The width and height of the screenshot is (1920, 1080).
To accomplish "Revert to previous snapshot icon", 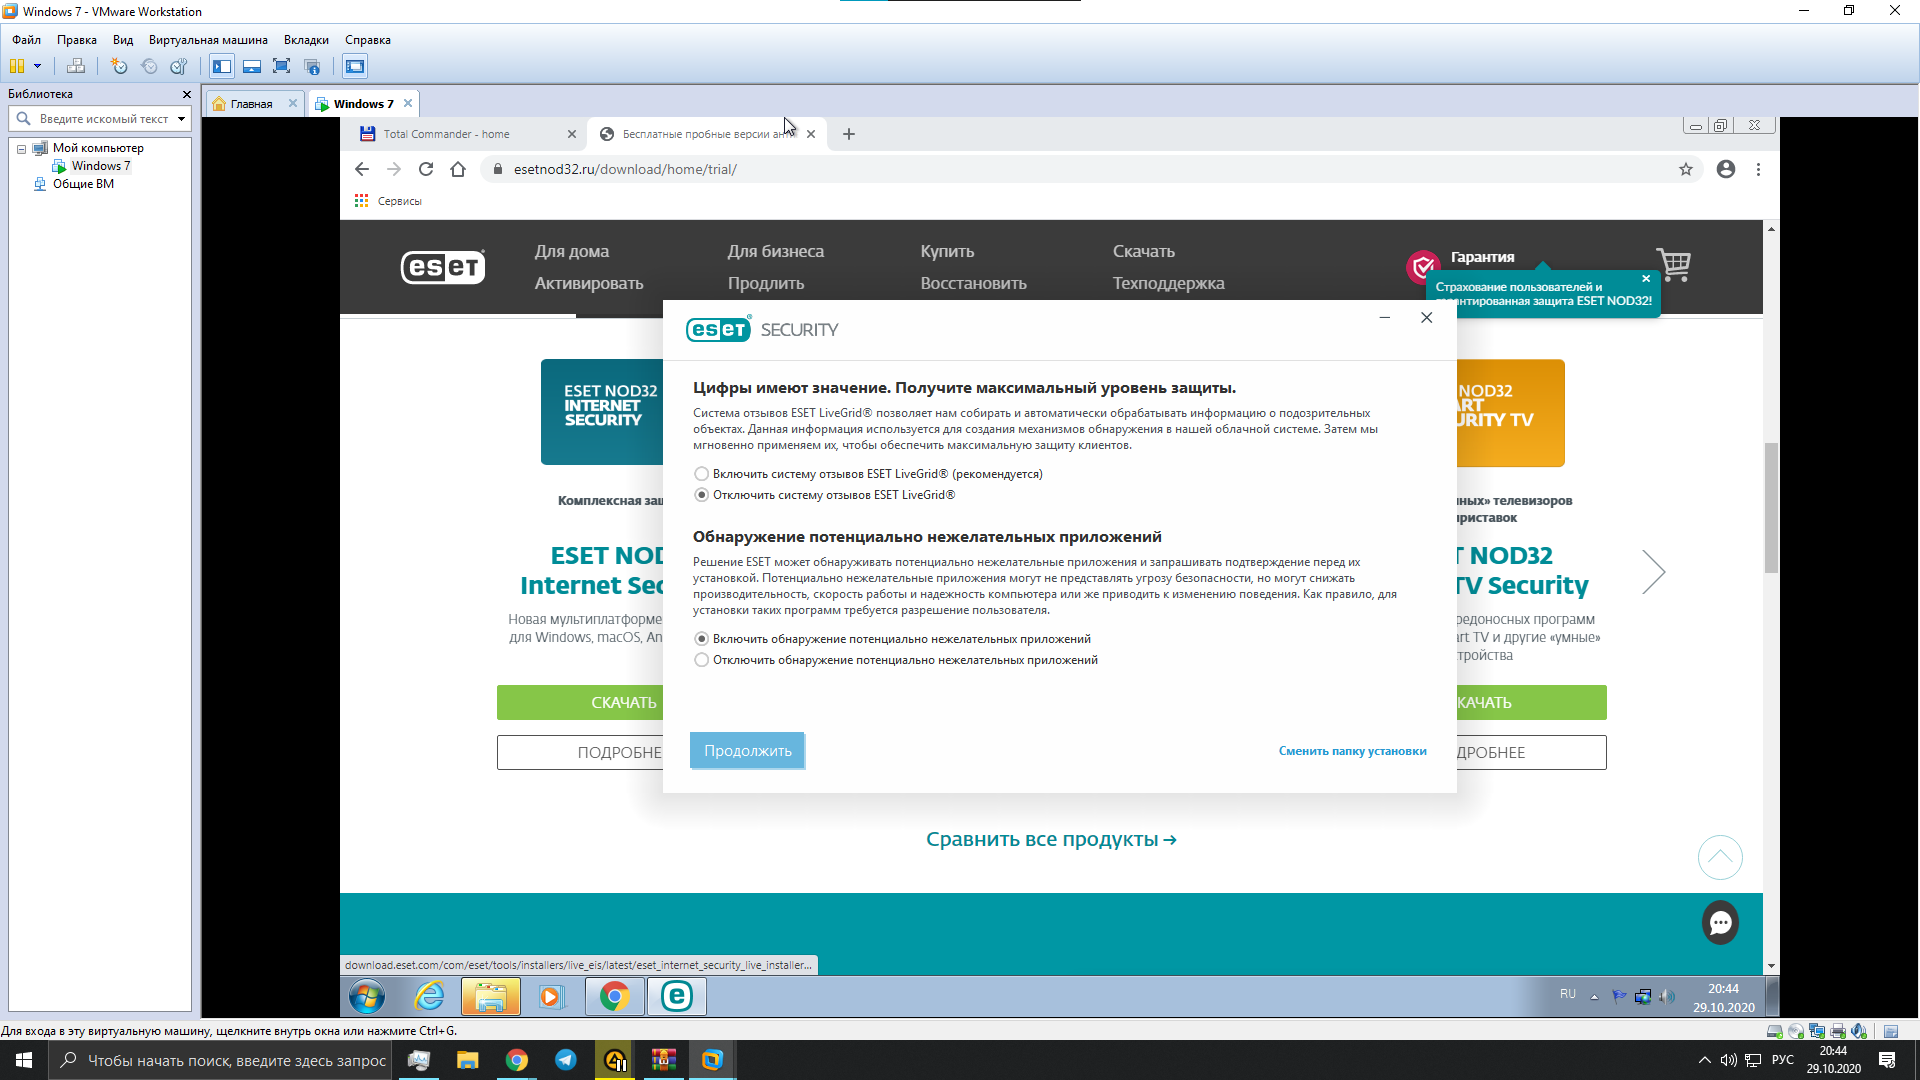I will click(x=149, y=66).
